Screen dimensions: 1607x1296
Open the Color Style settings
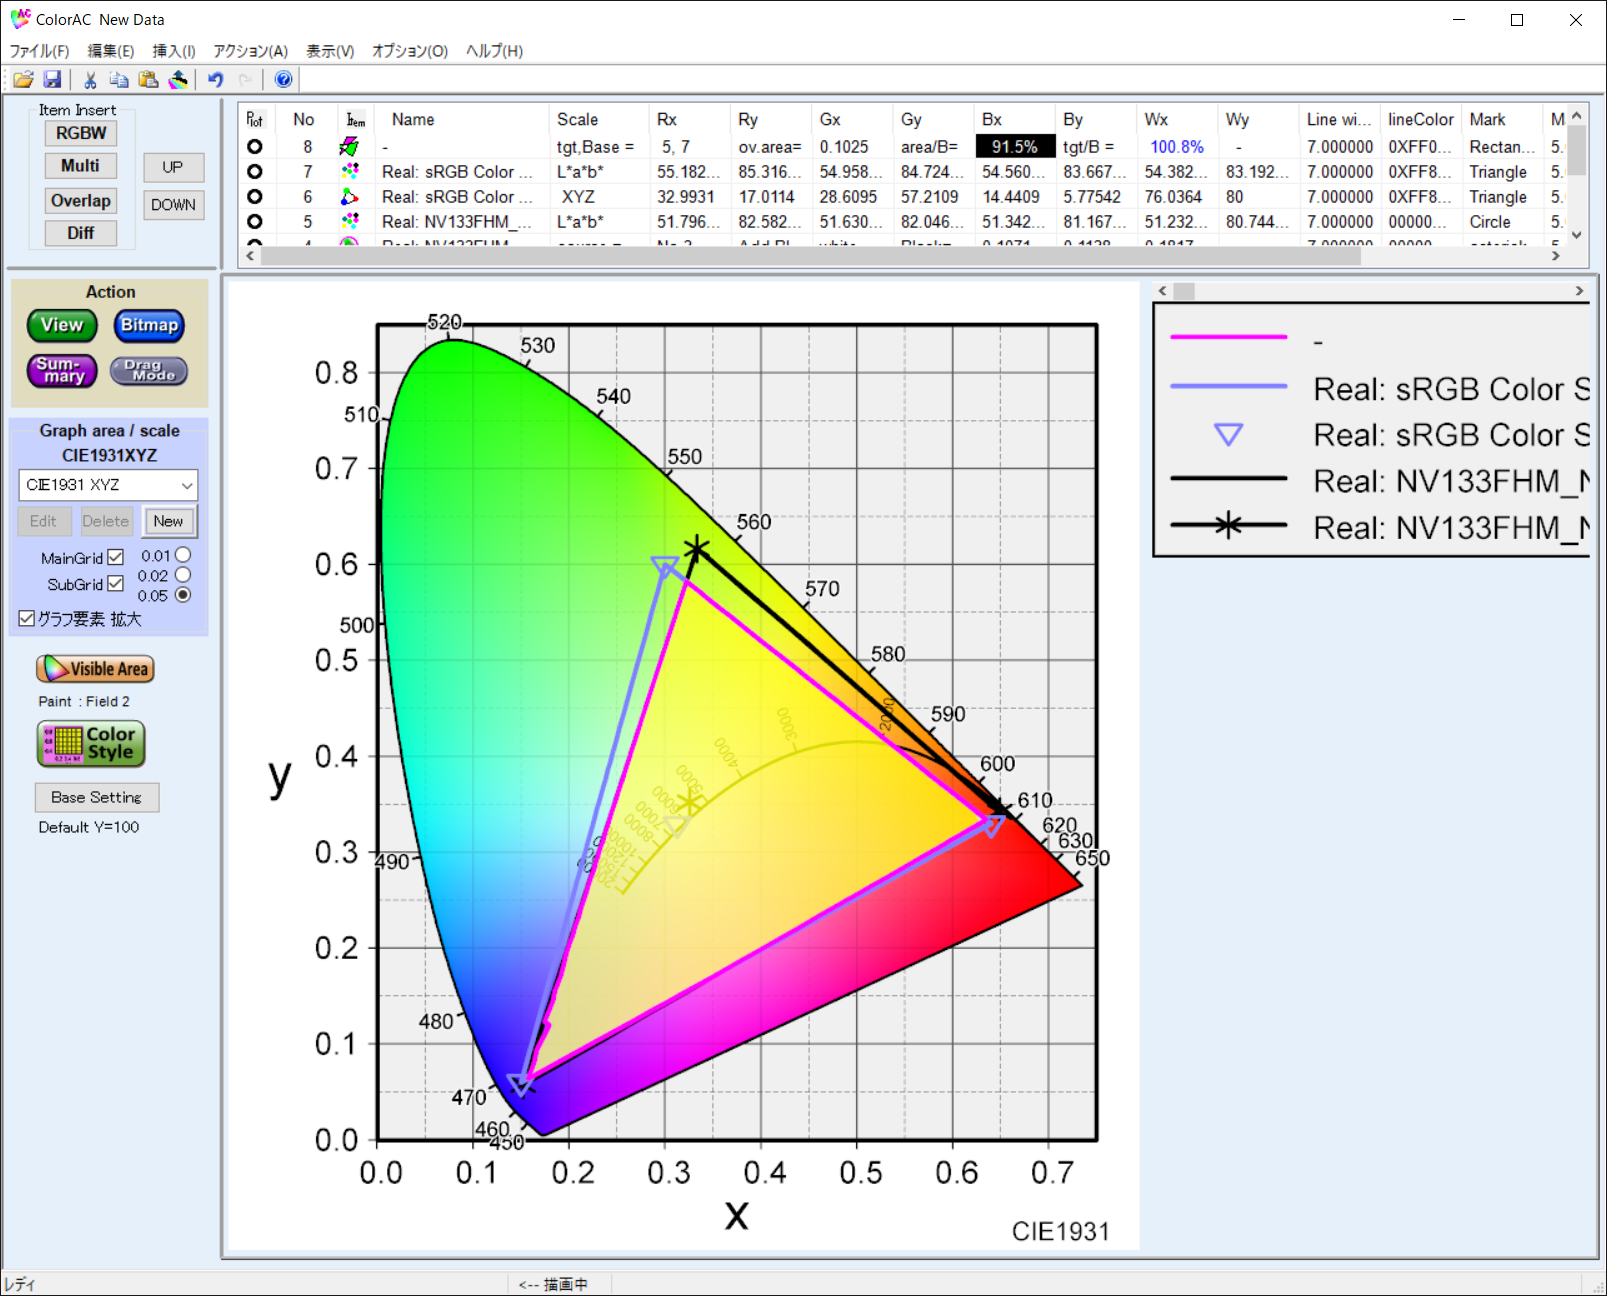pyautogui.click(x=91, y=744)
